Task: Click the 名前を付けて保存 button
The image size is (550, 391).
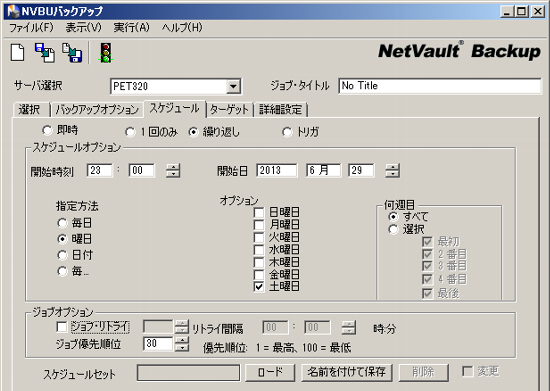Action: (x=347, y=372)
